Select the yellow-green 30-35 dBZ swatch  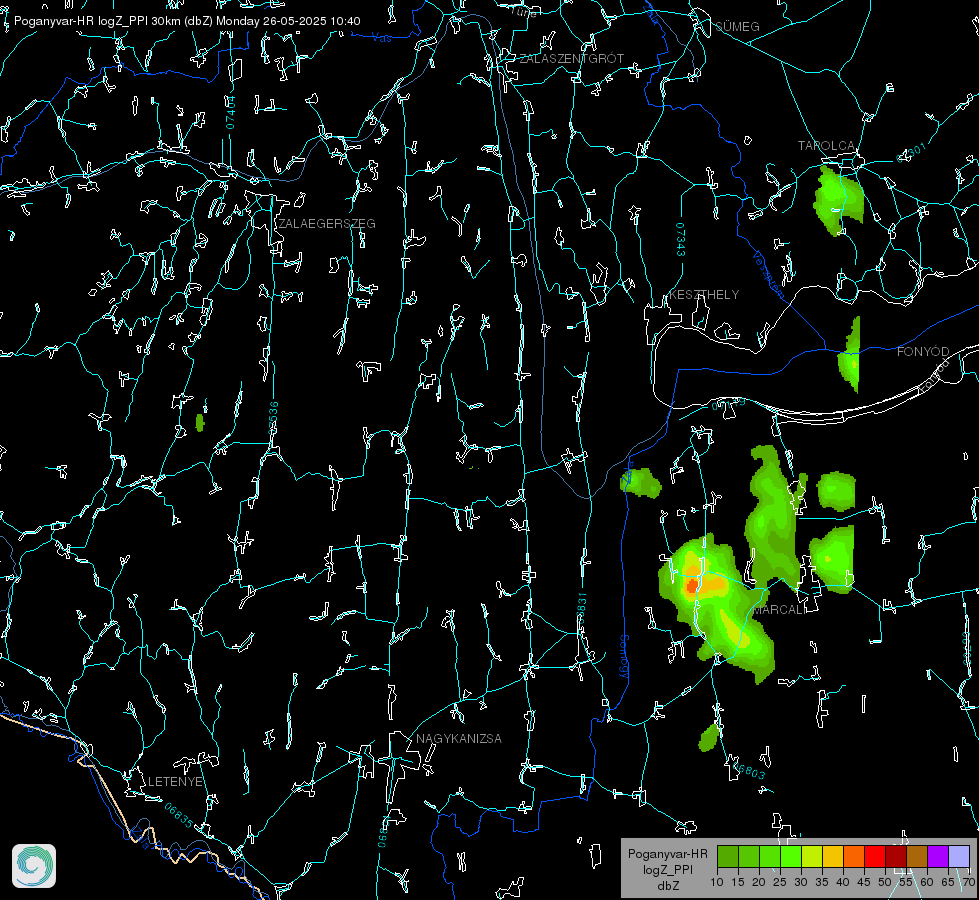pyautogui.click(x=812, y=856)
